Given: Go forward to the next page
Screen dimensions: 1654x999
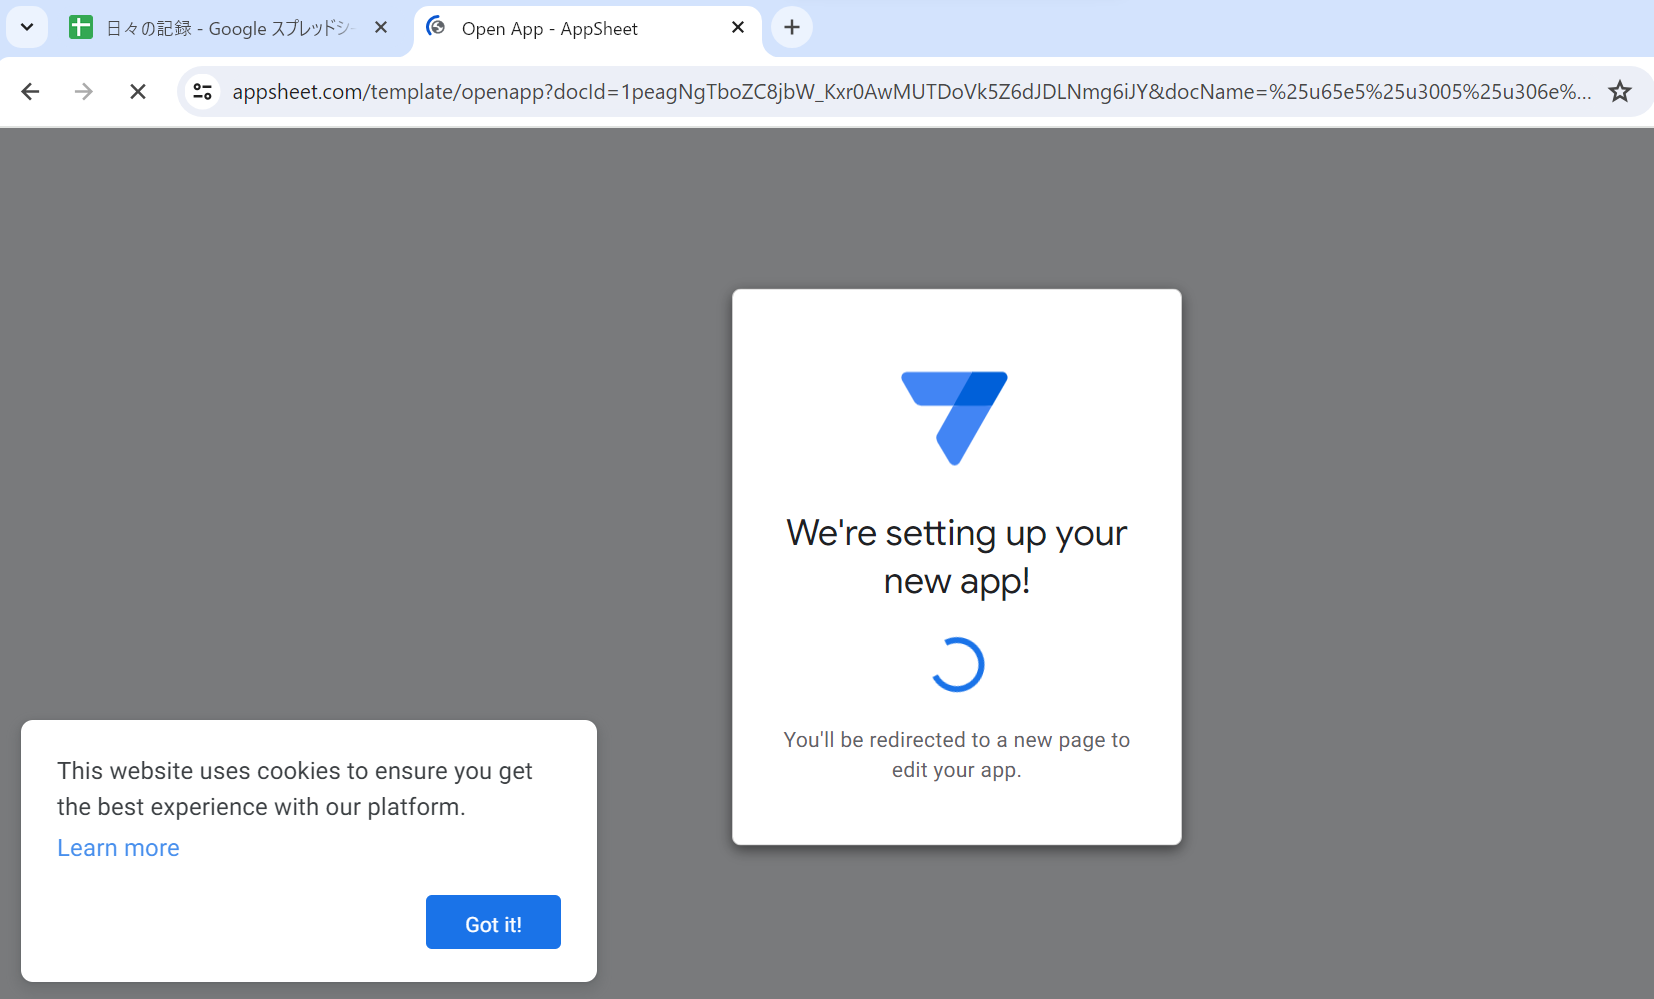Looking at the screenshot, I should coord(84,92).
